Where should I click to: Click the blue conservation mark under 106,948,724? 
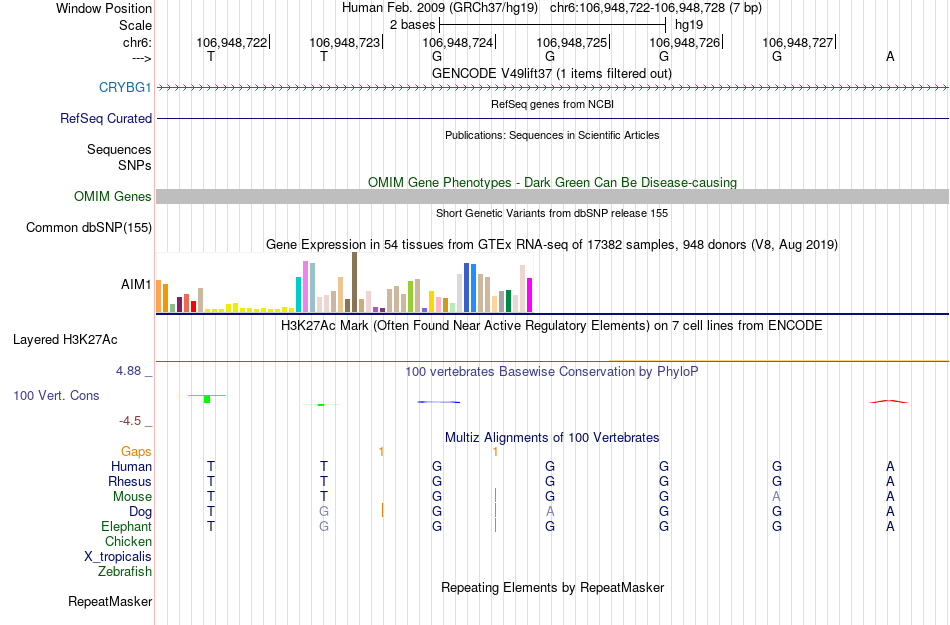pos(439,402)
